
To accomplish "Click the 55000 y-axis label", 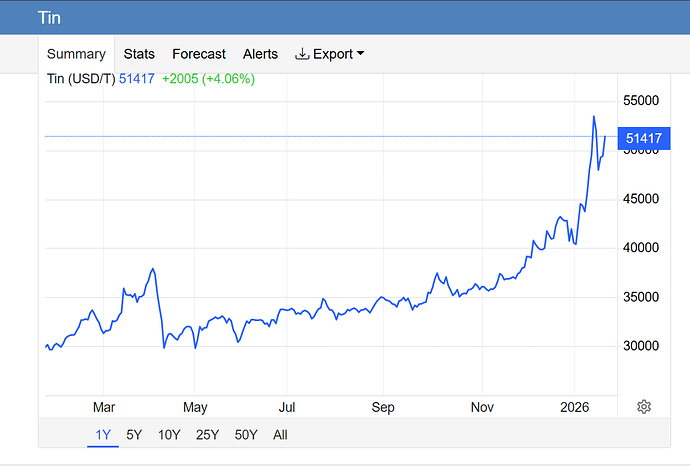I will coord(641,100).
